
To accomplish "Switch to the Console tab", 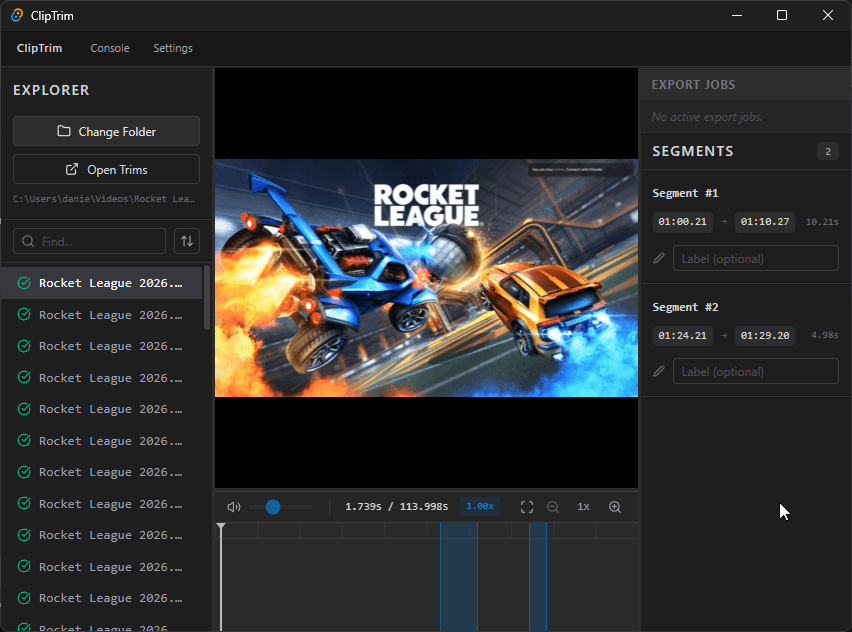I will point(110,48).
